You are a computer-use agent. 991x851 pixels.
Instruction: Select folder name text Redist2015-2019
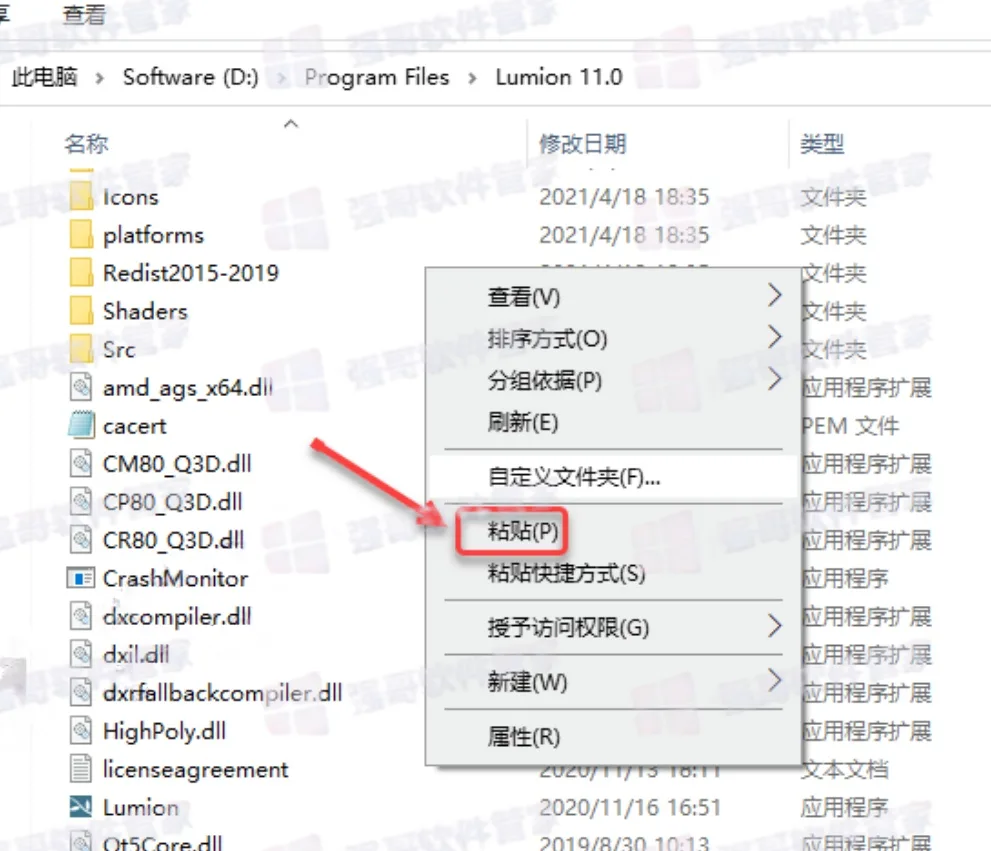pos(191,272)
